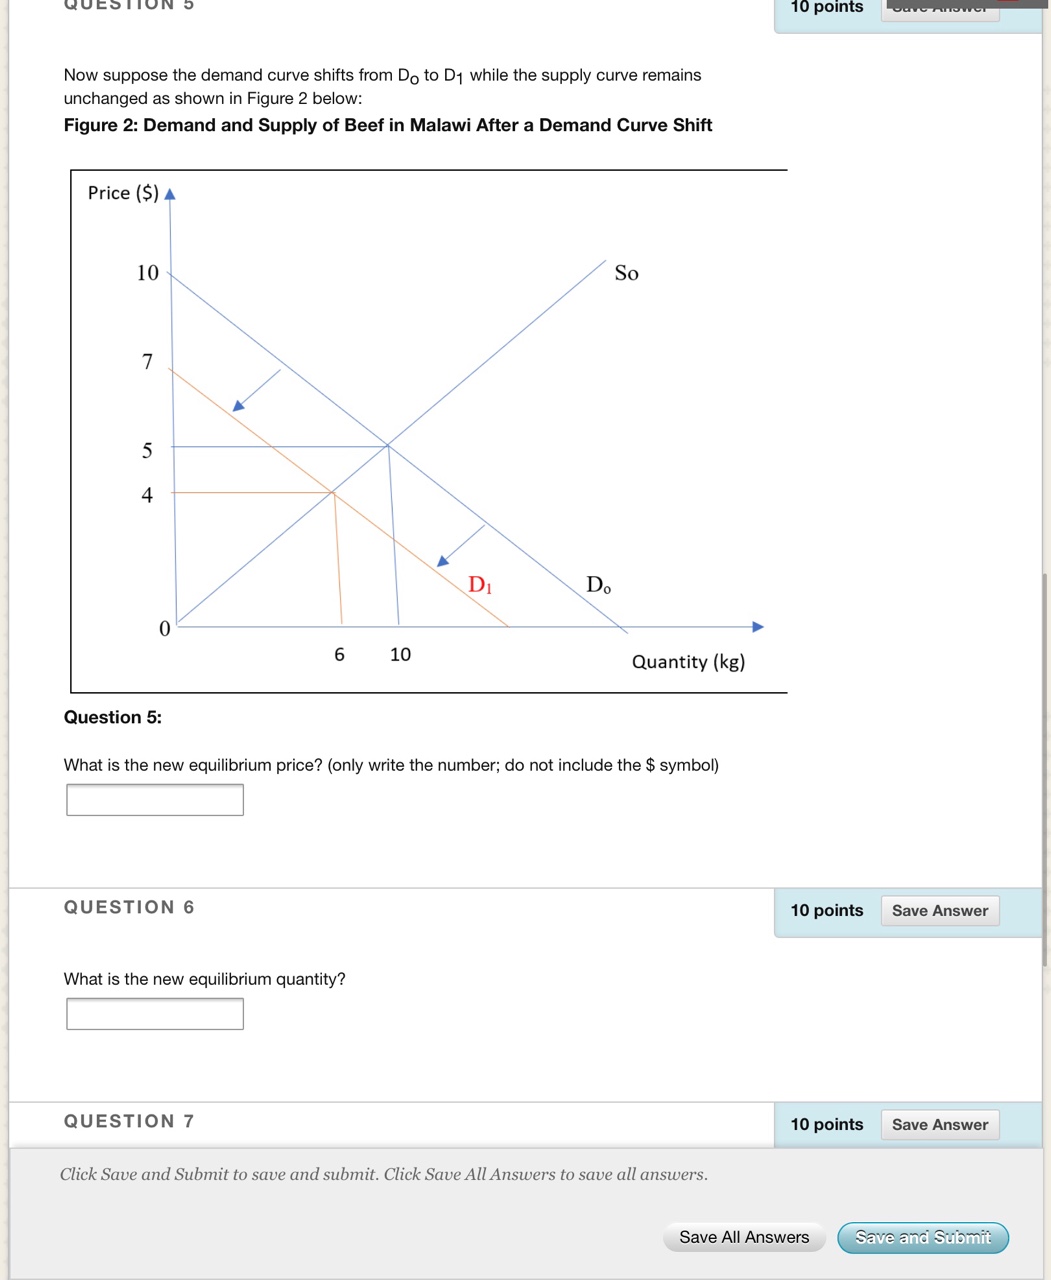Click the equilibrium point where So crosses D1
This screenshot has height=1280, width=1051.
[330, 492]
